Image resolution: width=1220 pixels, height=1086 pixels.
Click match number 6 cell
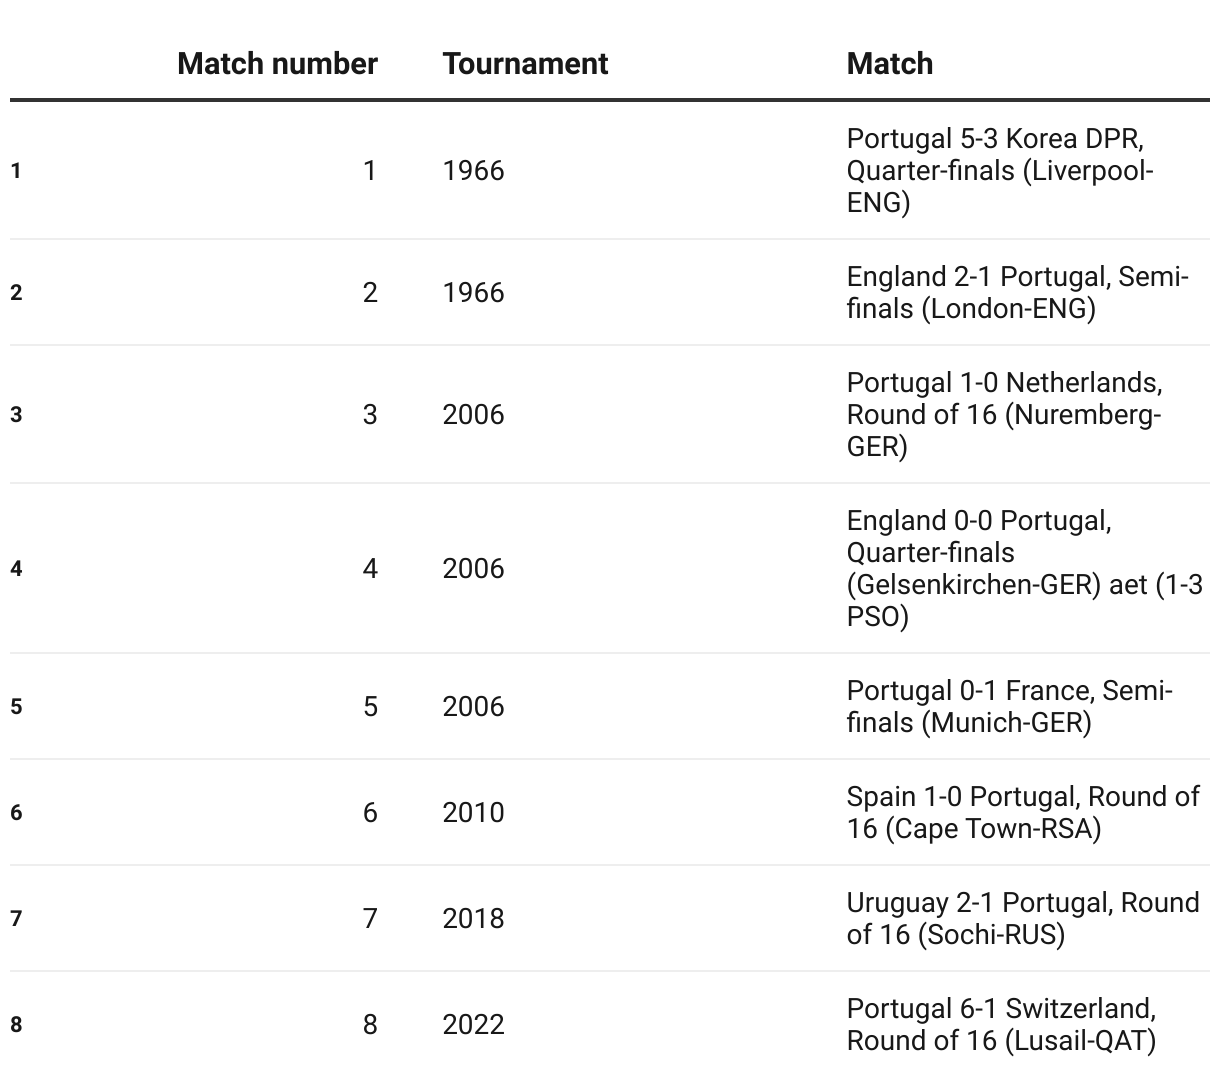pos(370,812)
